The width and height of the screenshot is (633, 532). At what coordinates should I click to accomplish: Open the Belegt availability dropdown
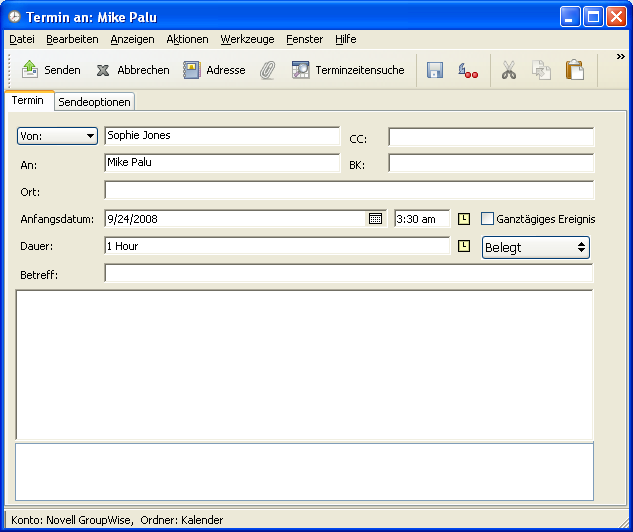coord(536,247)
